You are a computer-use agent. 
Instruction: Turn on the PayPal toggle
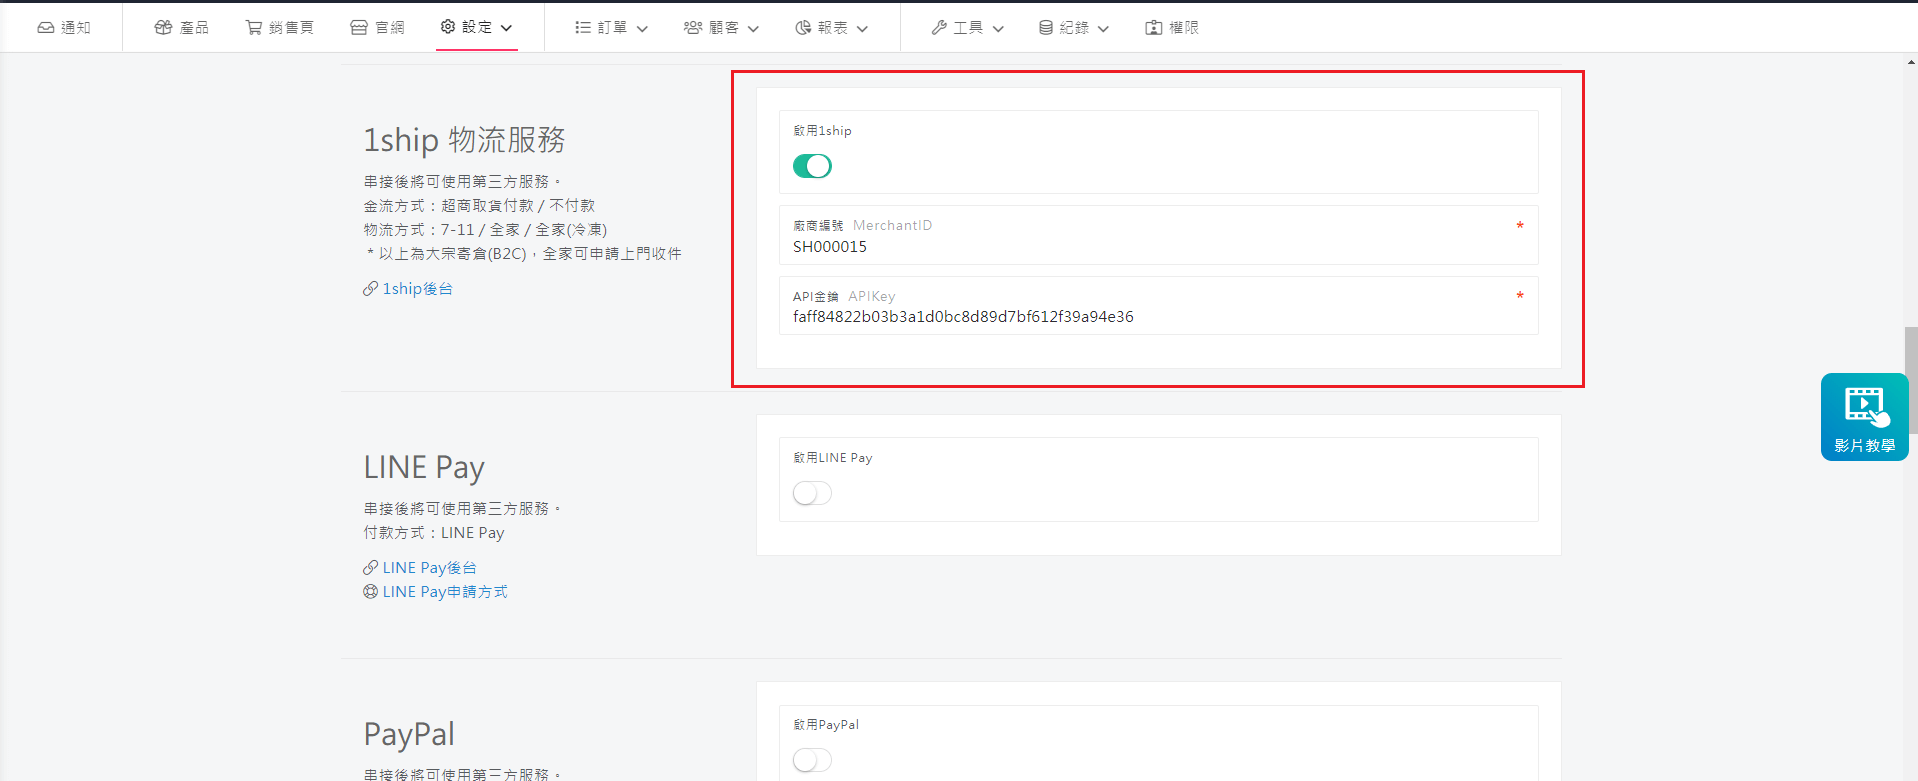[812, 760]
